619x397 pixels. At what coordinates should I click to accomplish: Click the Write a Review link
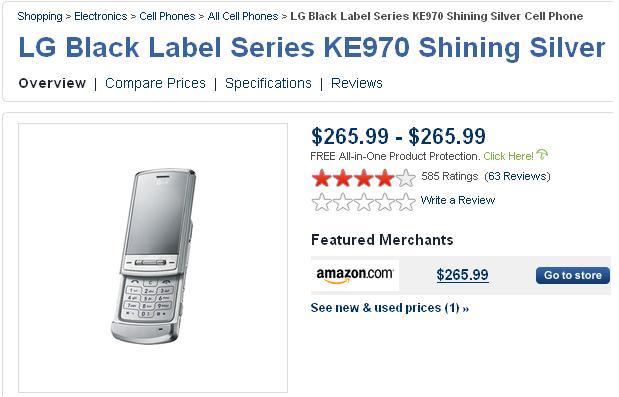(x=458, y=200)
